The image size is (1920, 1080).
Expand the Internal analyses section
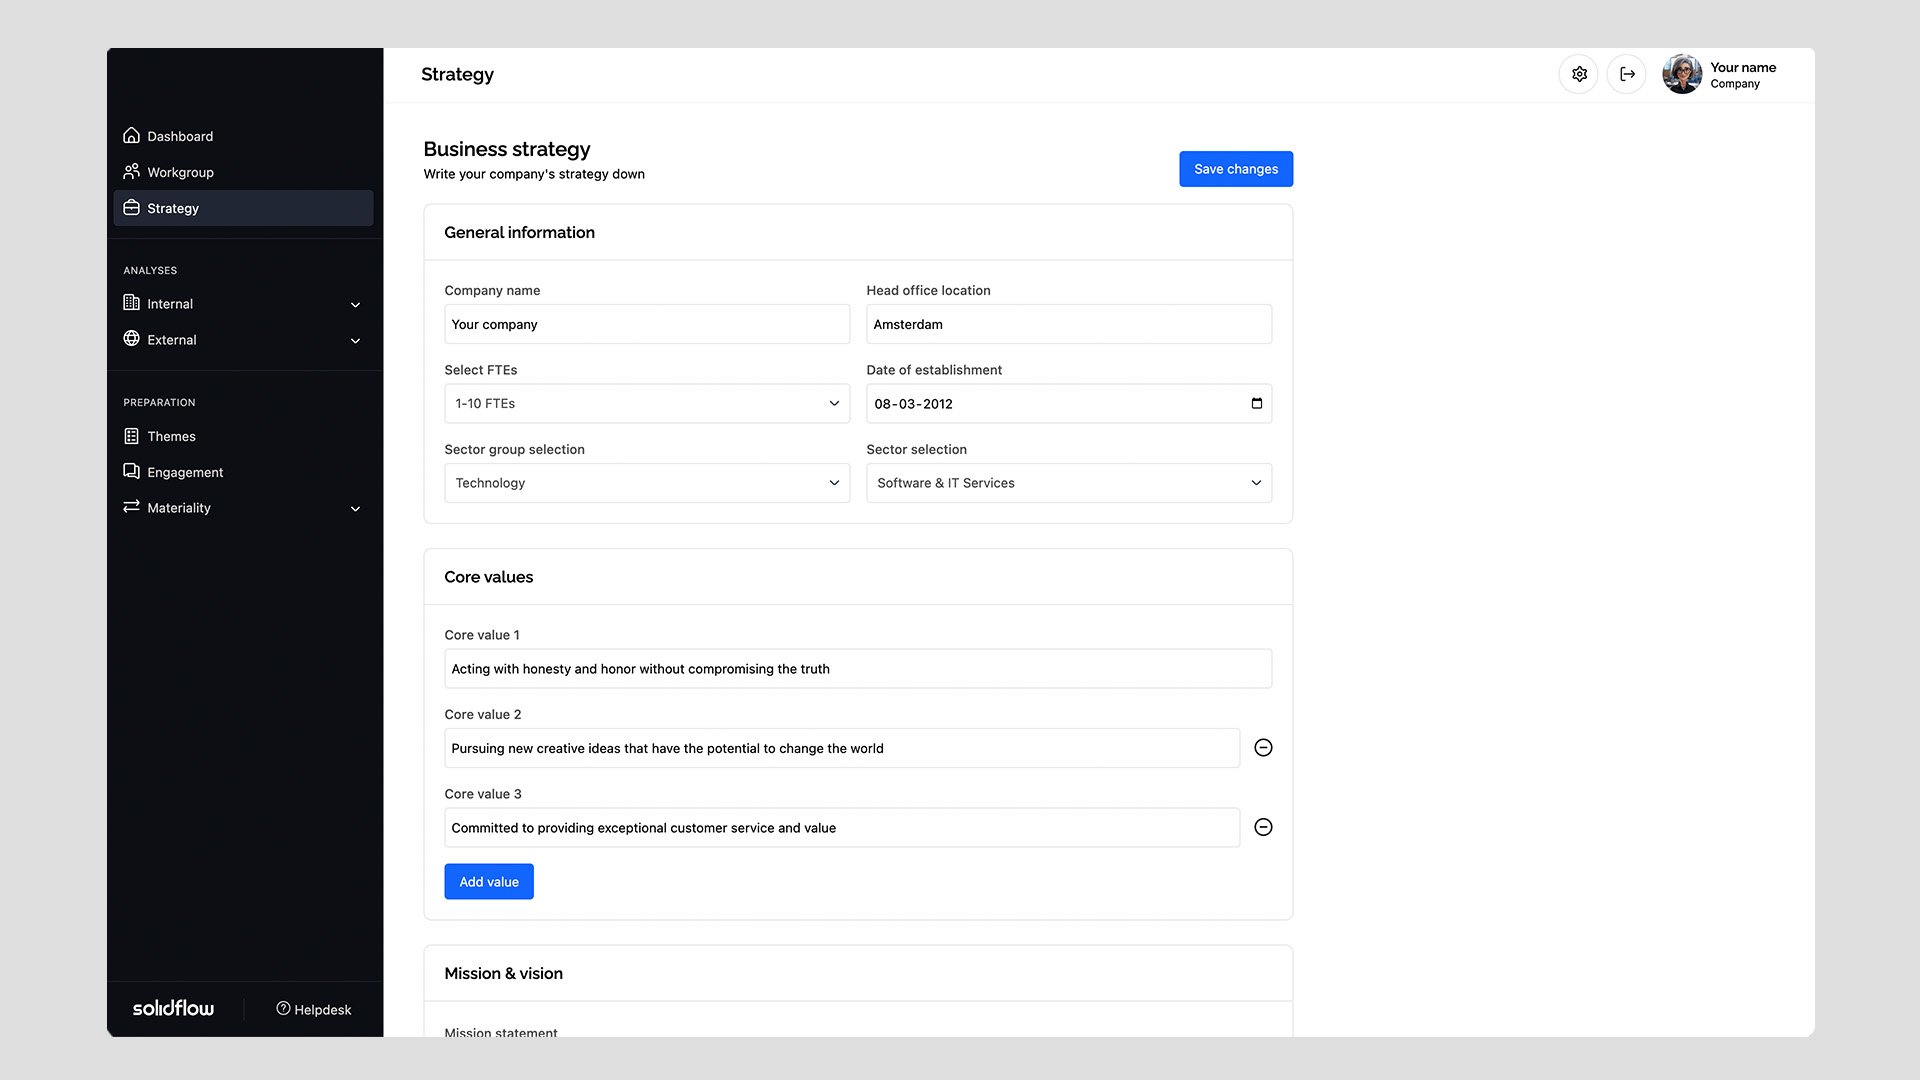tap(355, 304)
